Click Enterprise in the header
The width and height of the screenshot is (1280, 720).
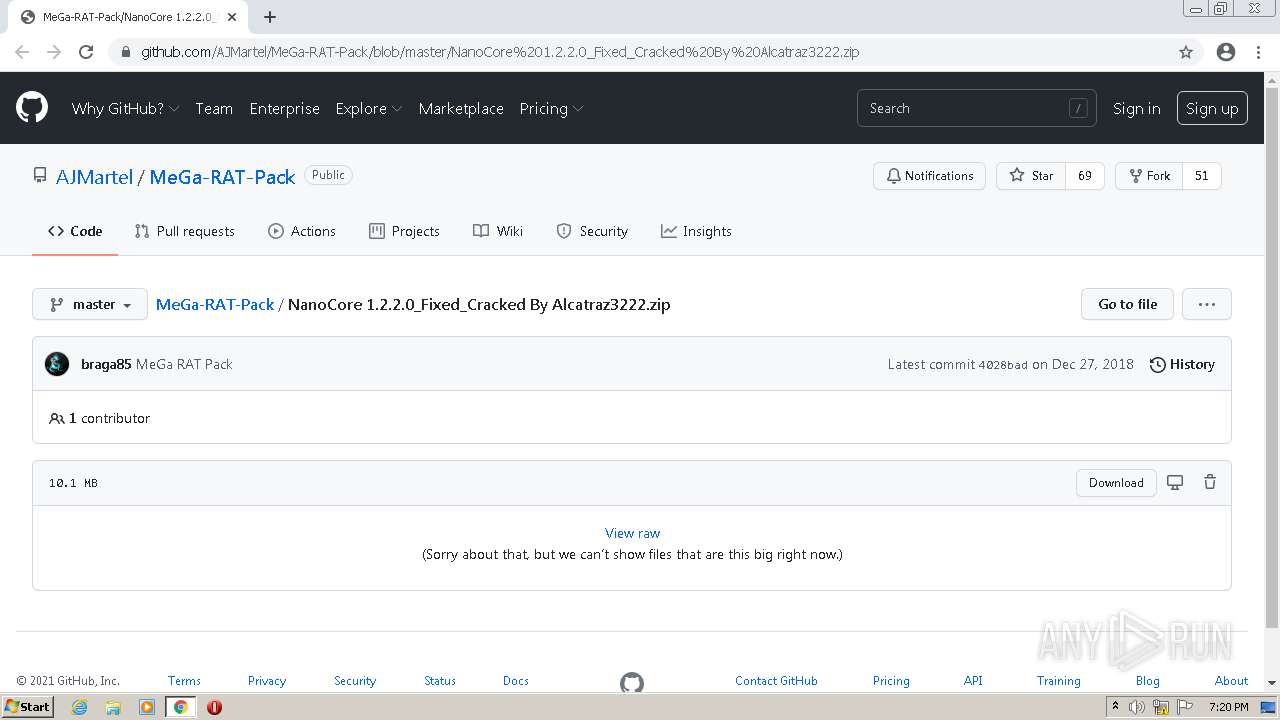tap(285, 108)
